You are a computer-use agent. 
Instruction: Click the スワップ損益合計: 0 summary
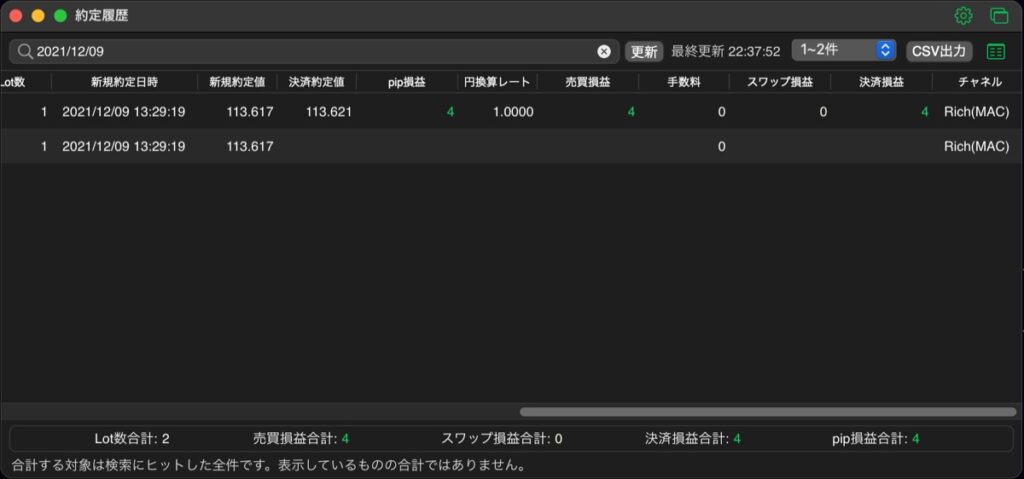click(x=502, y=438)
